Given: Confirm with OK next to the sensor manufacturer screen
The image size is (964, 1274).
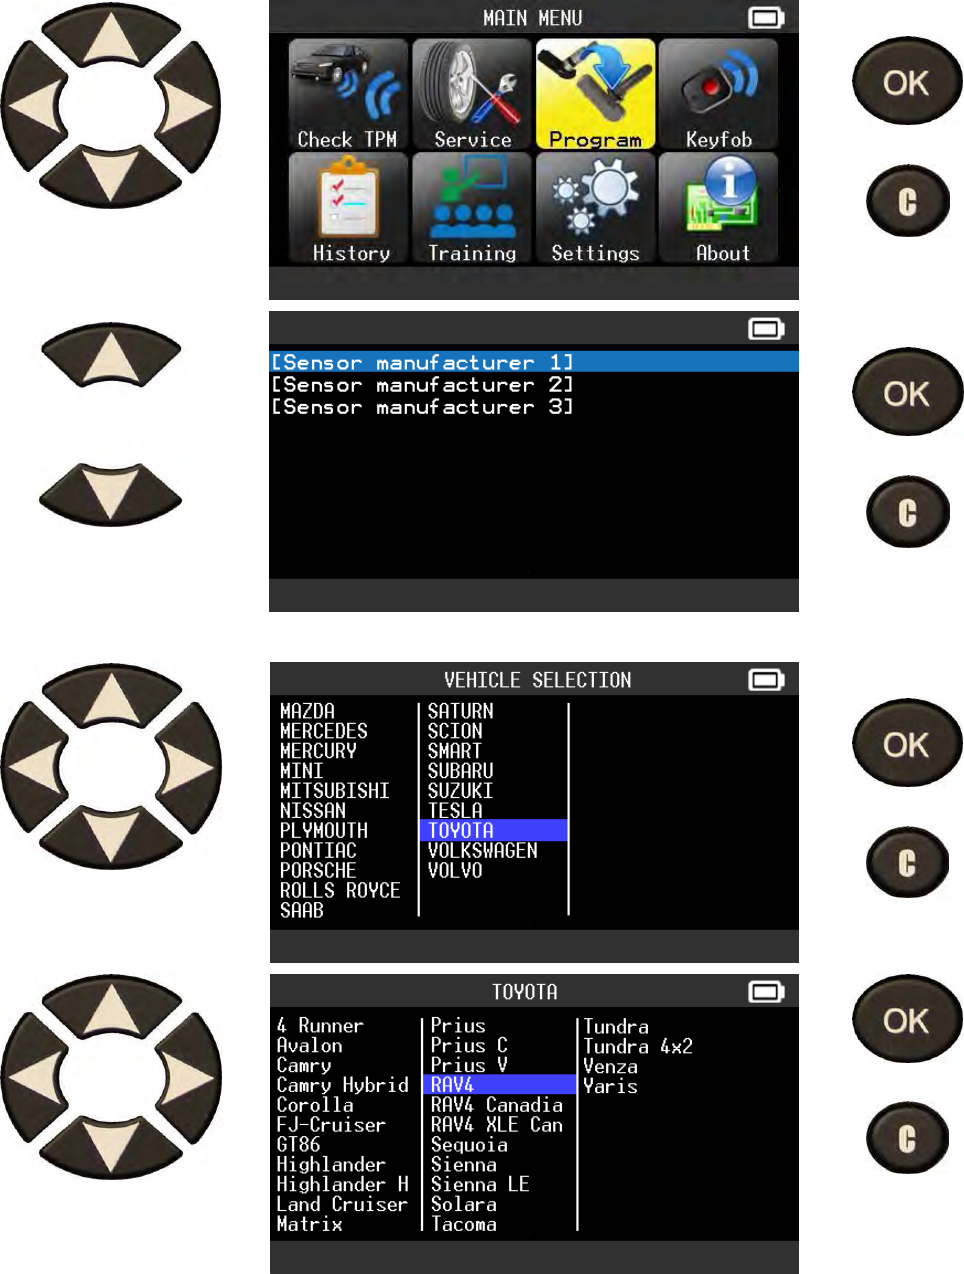Looking at the screenshot, I should click(x=906, y=393).
